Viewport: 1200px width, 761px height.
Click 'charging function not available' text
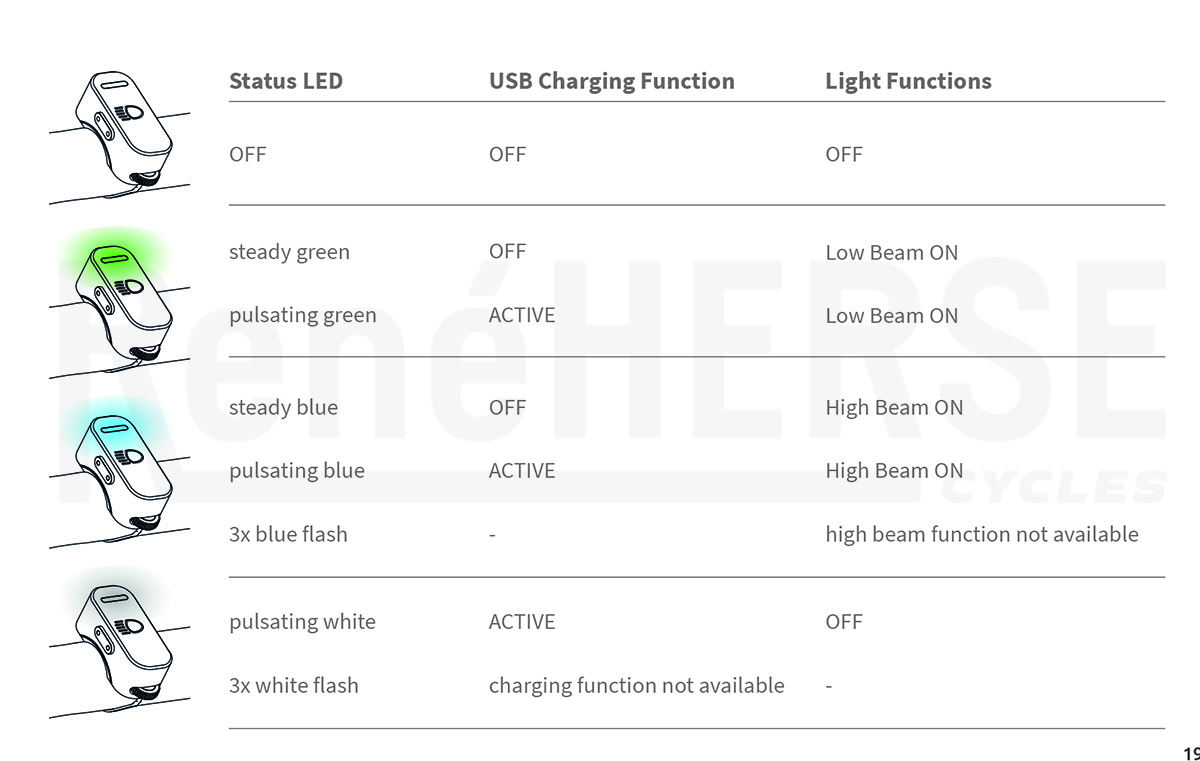click(636, 686)
